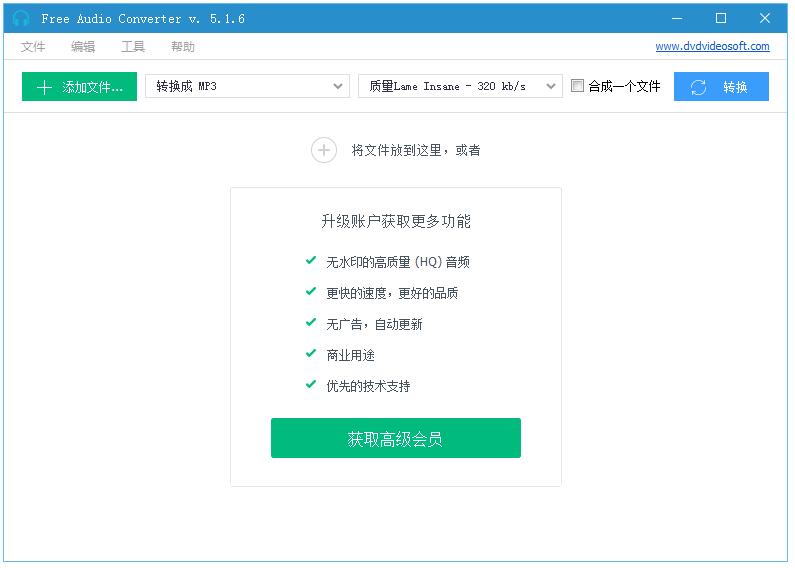The image size is (795, 568).
Task: Expand the 转换成 MP3 format dropdown
Action: [x=247, y=86]
